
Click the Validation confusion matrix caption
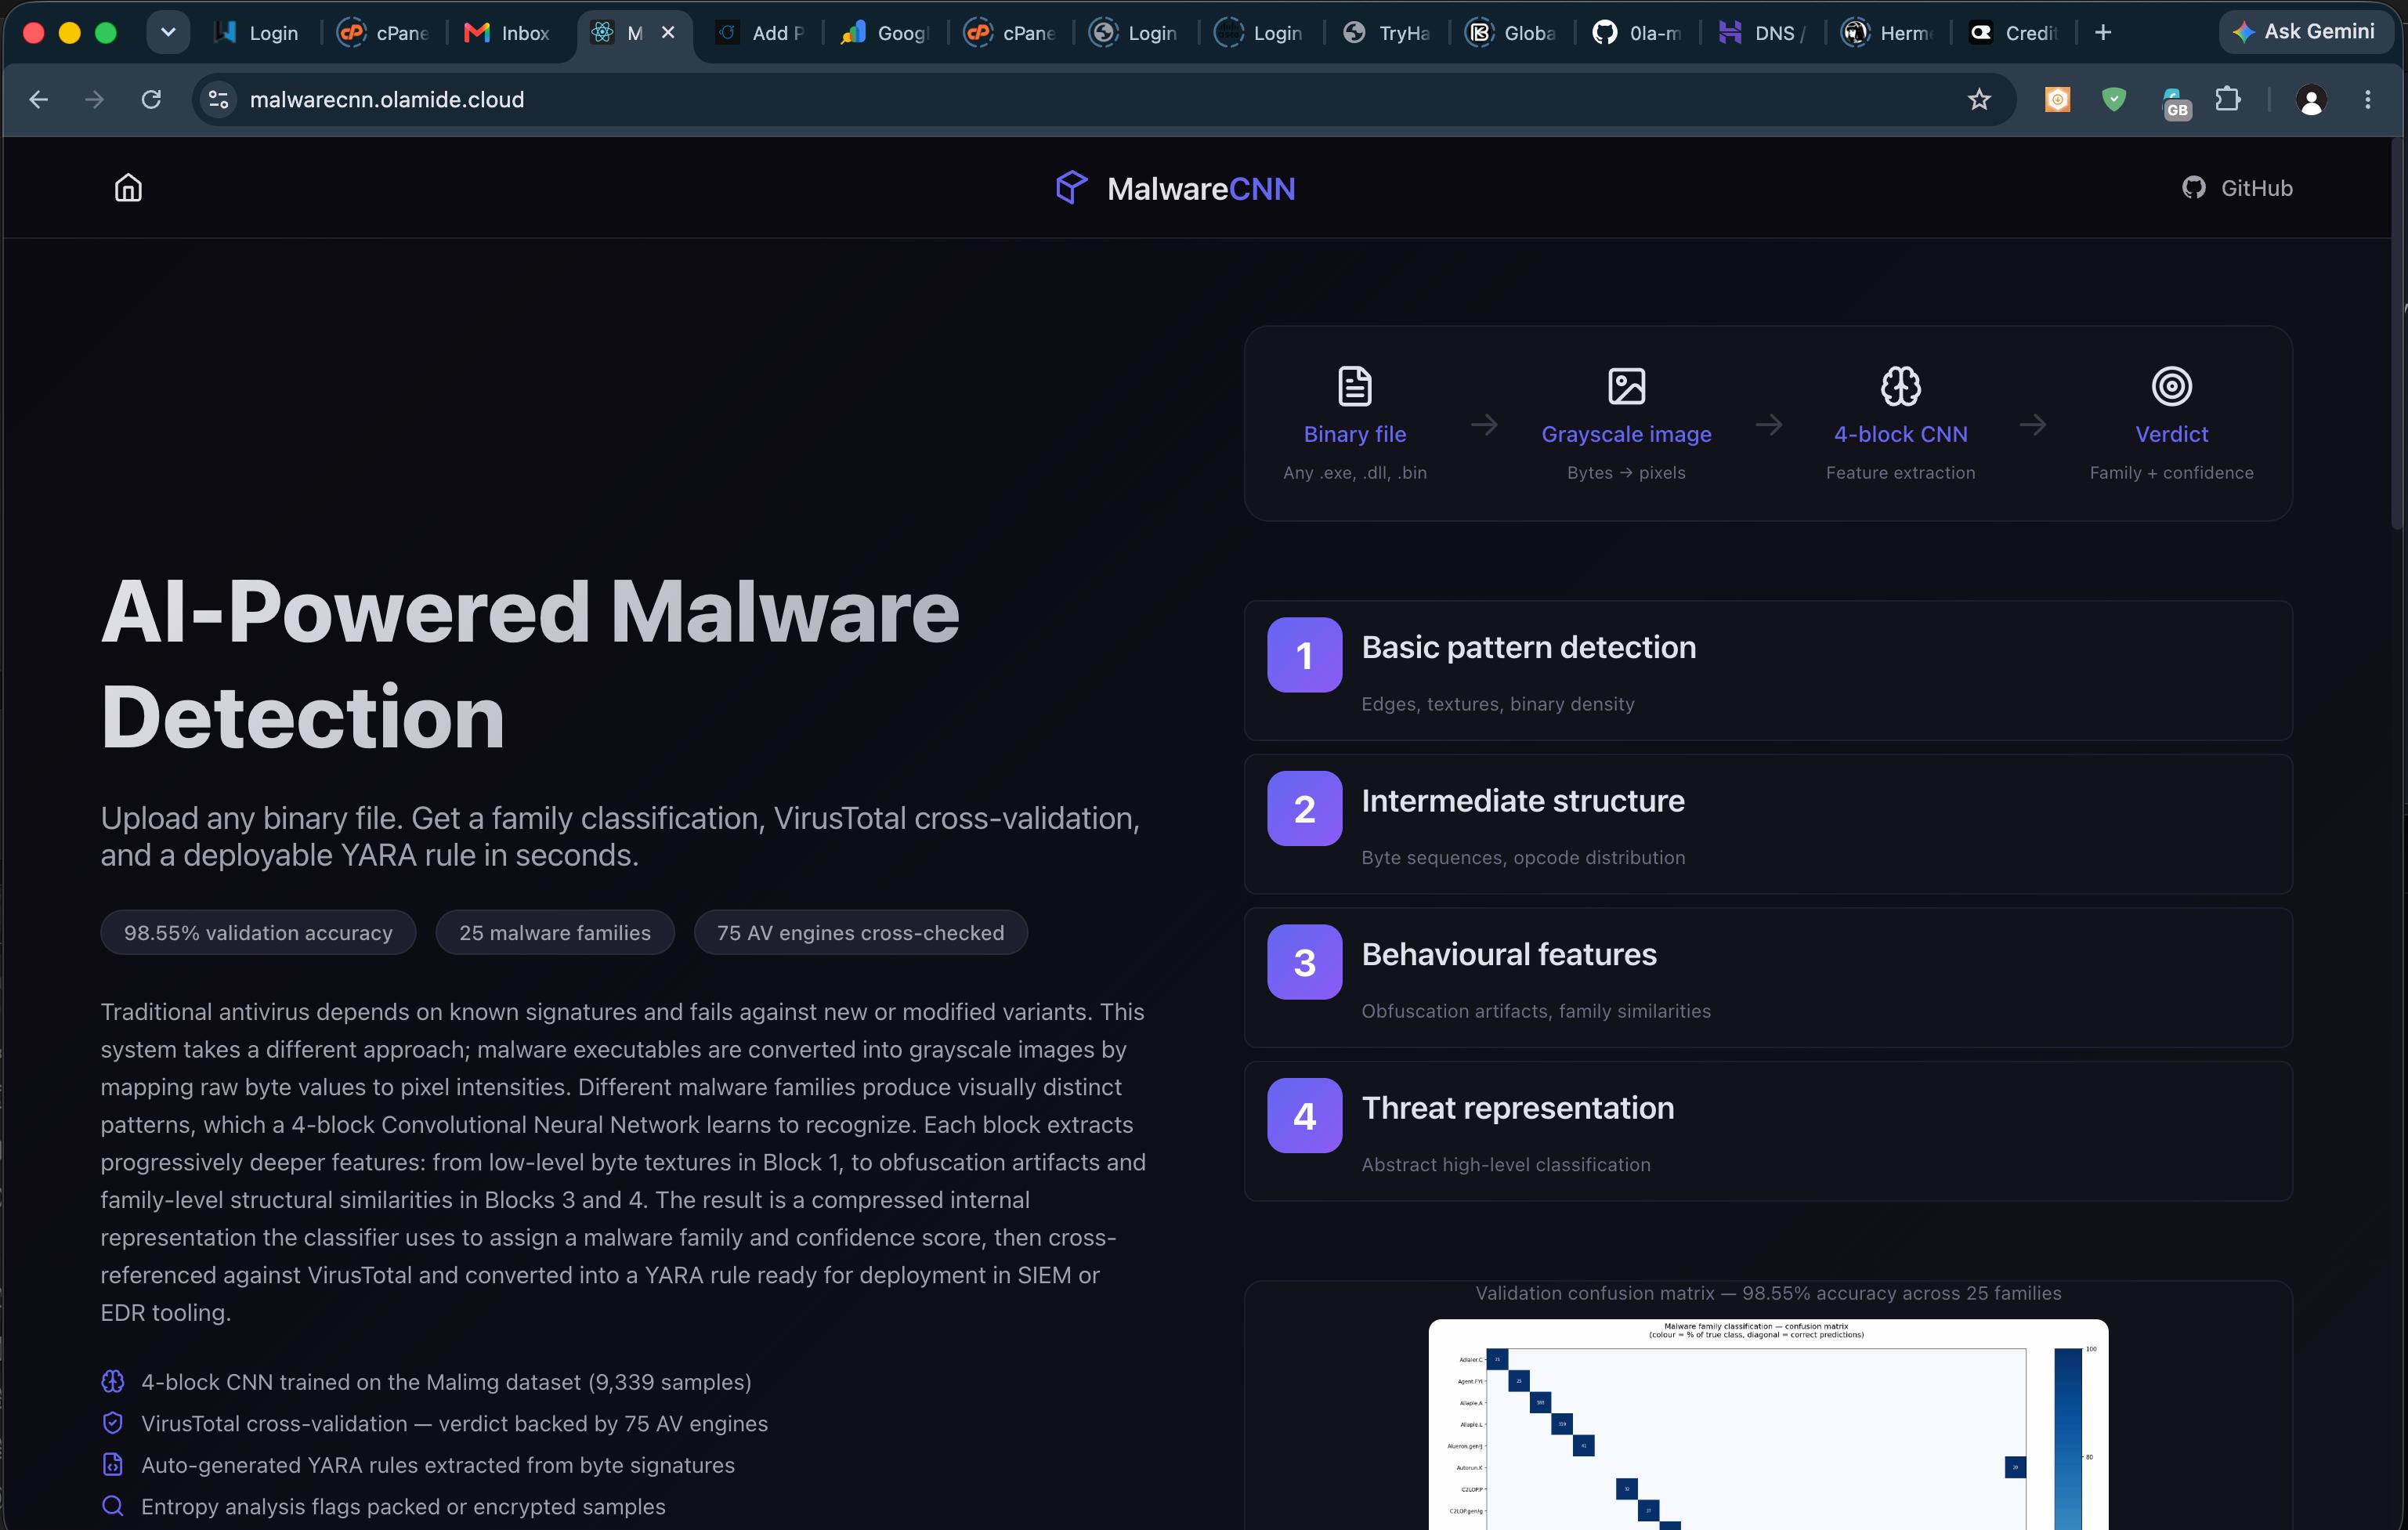pyautogui.click(x=1768, y=1293)
